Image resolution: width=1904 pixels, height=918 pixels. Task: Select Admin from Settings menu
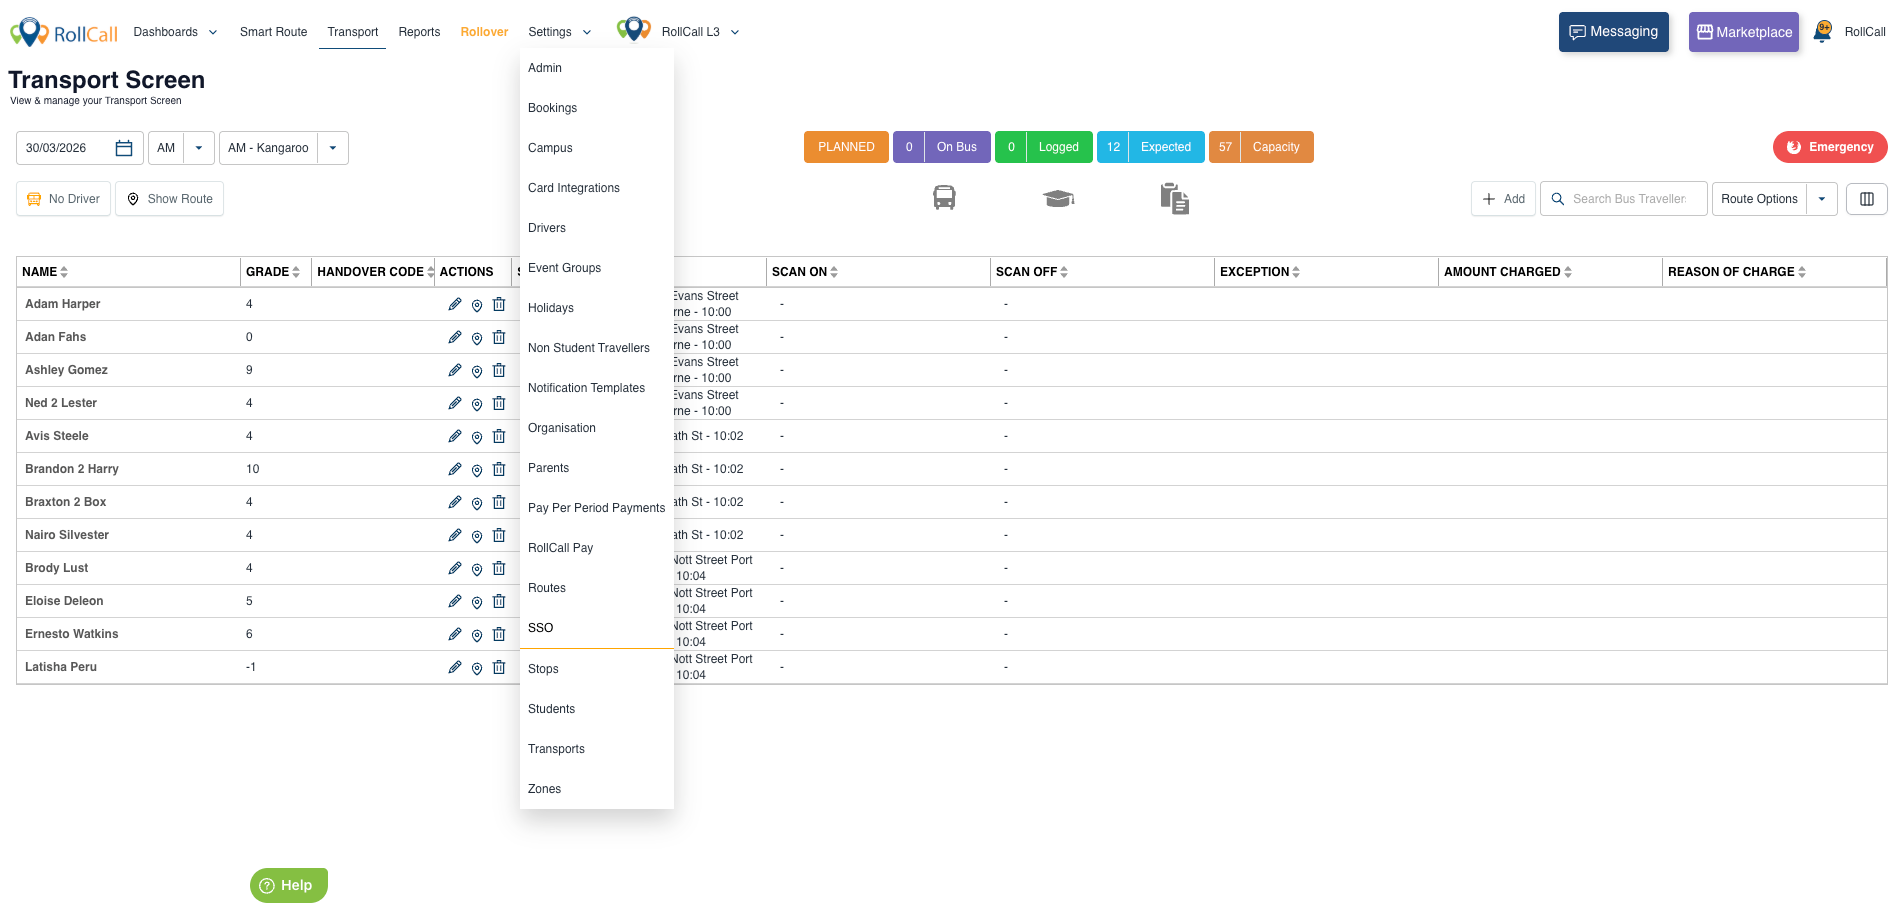[x=596, y=68]
